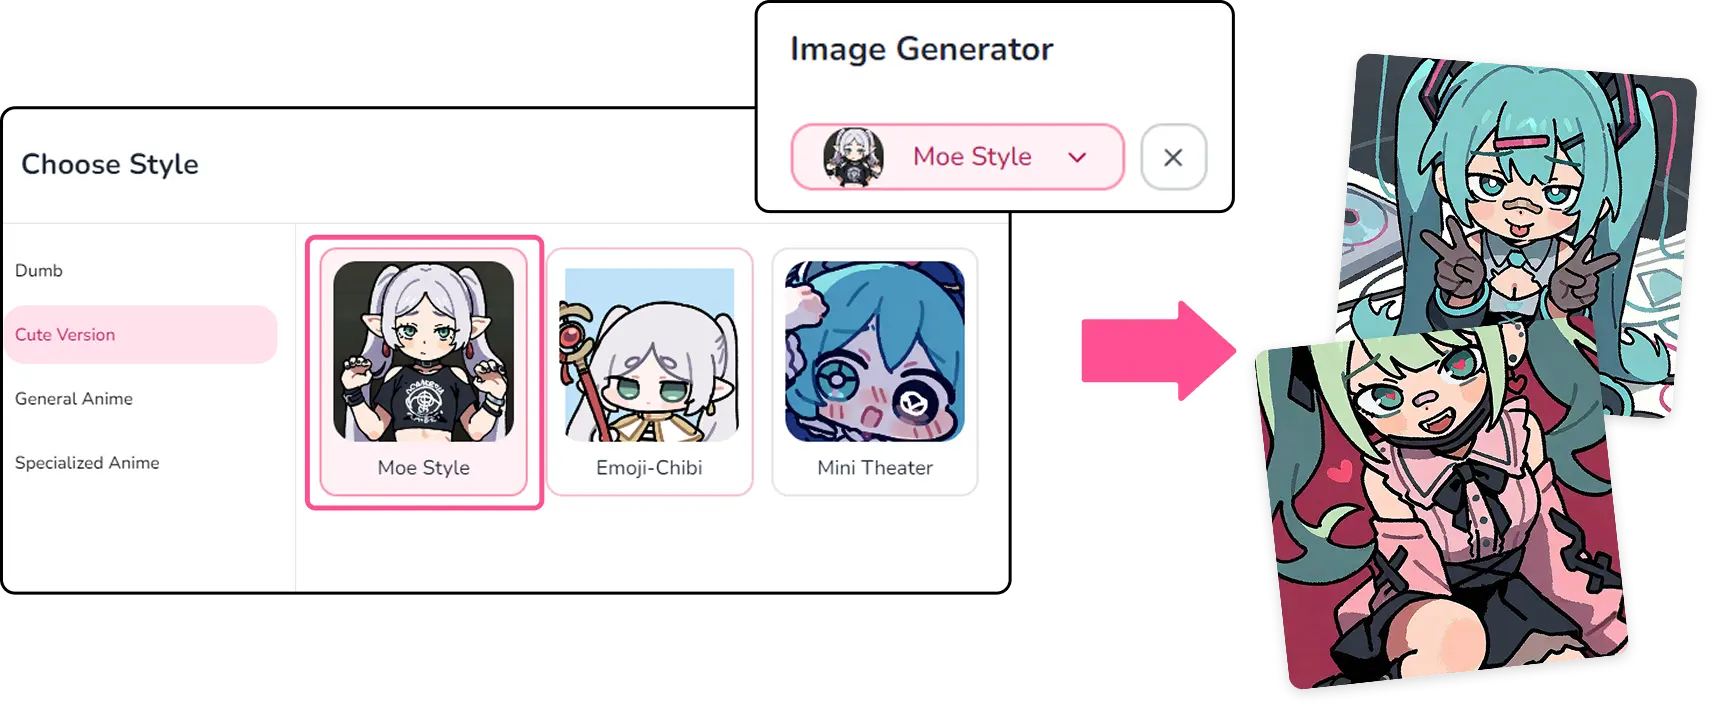Screen dimensions: 1712x708
Task: Choose the Emoji-Chibi style card
Action: coord(649,372)
